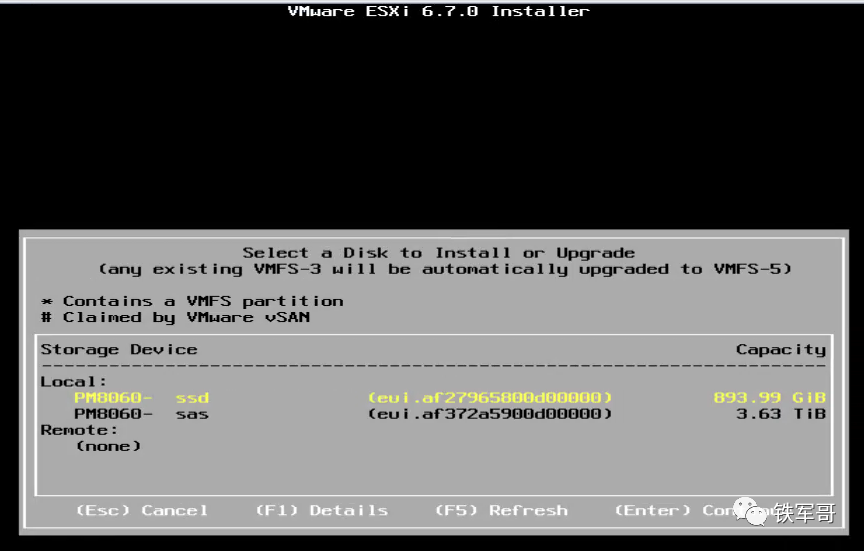Click the VMFS-3 upgrade notice line

point(445,269)
